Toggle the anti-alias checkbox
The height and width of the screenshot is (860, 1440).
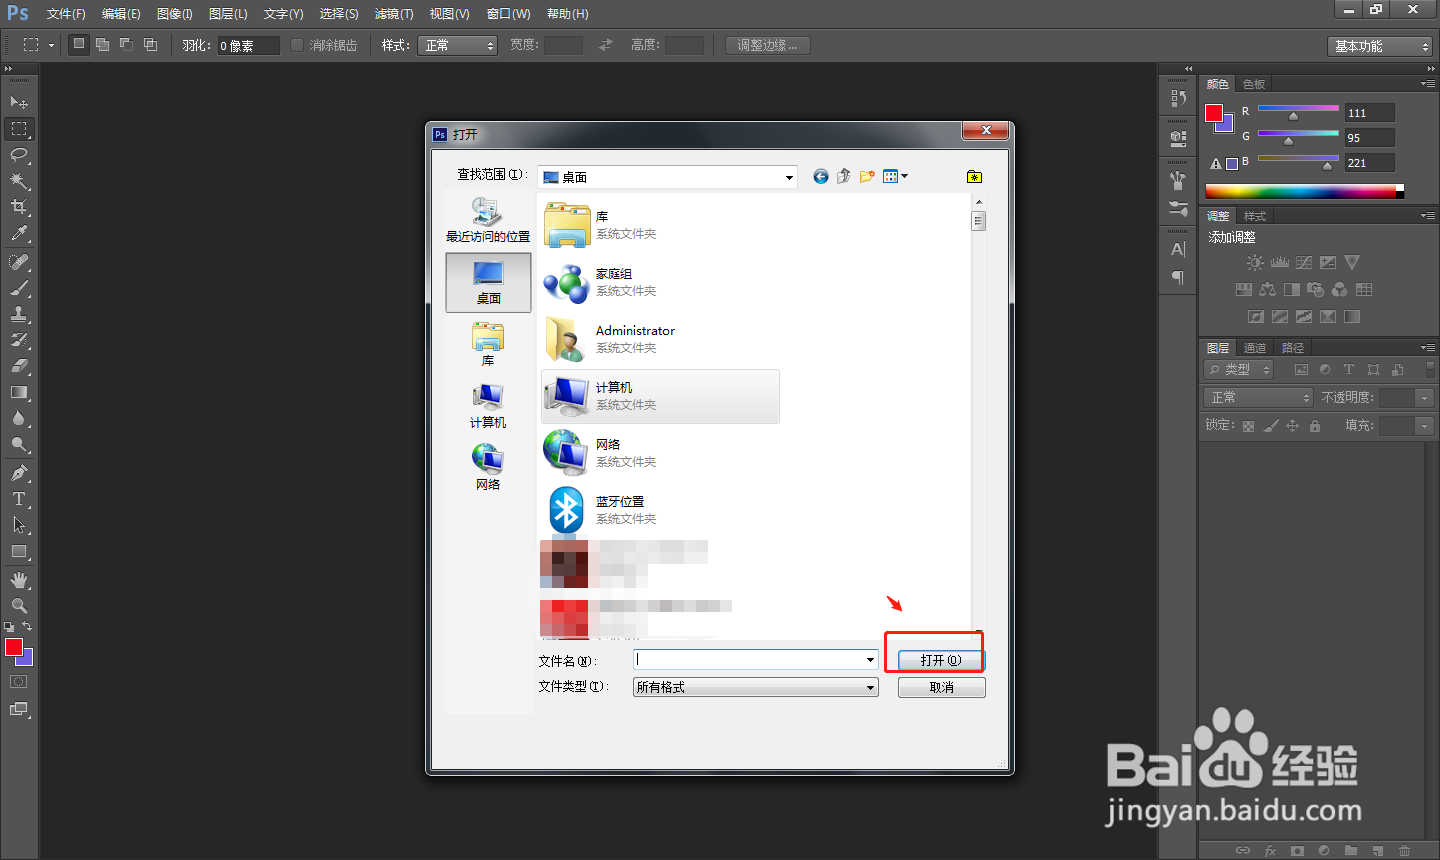click(x=297, y=45)
